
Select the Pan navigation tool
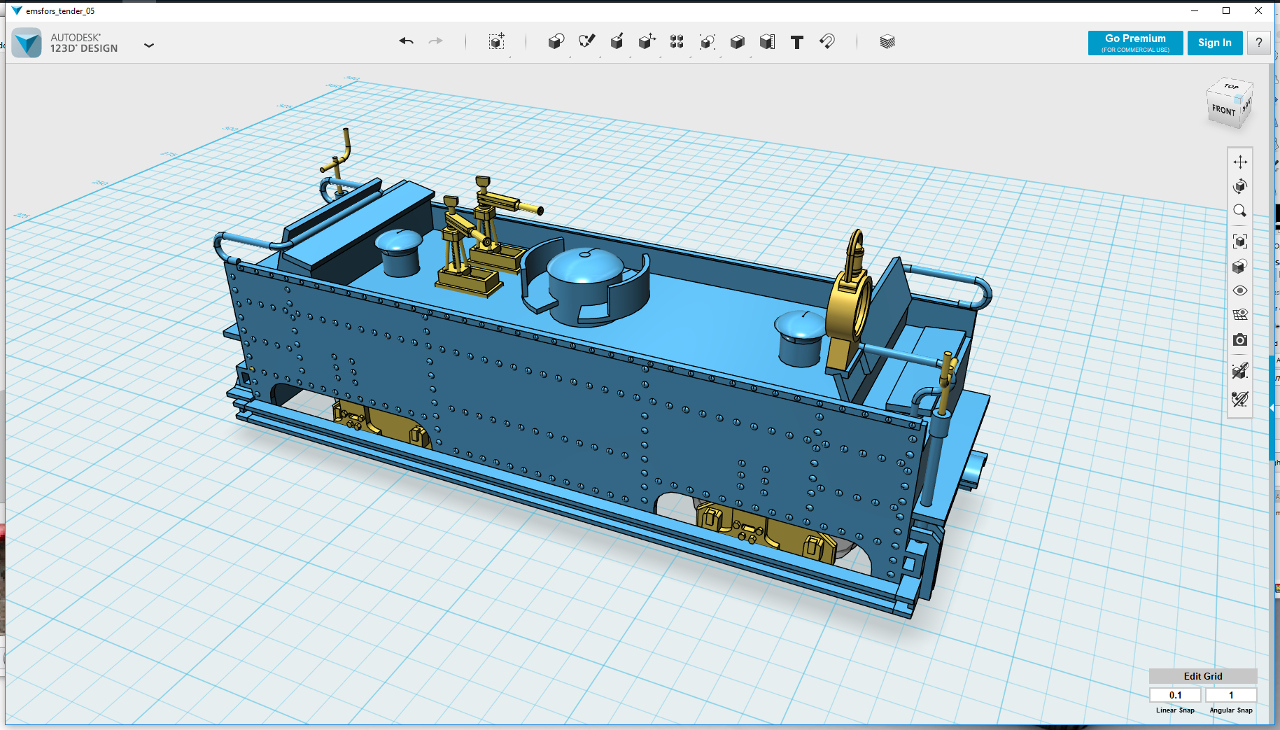[1240, 162]
